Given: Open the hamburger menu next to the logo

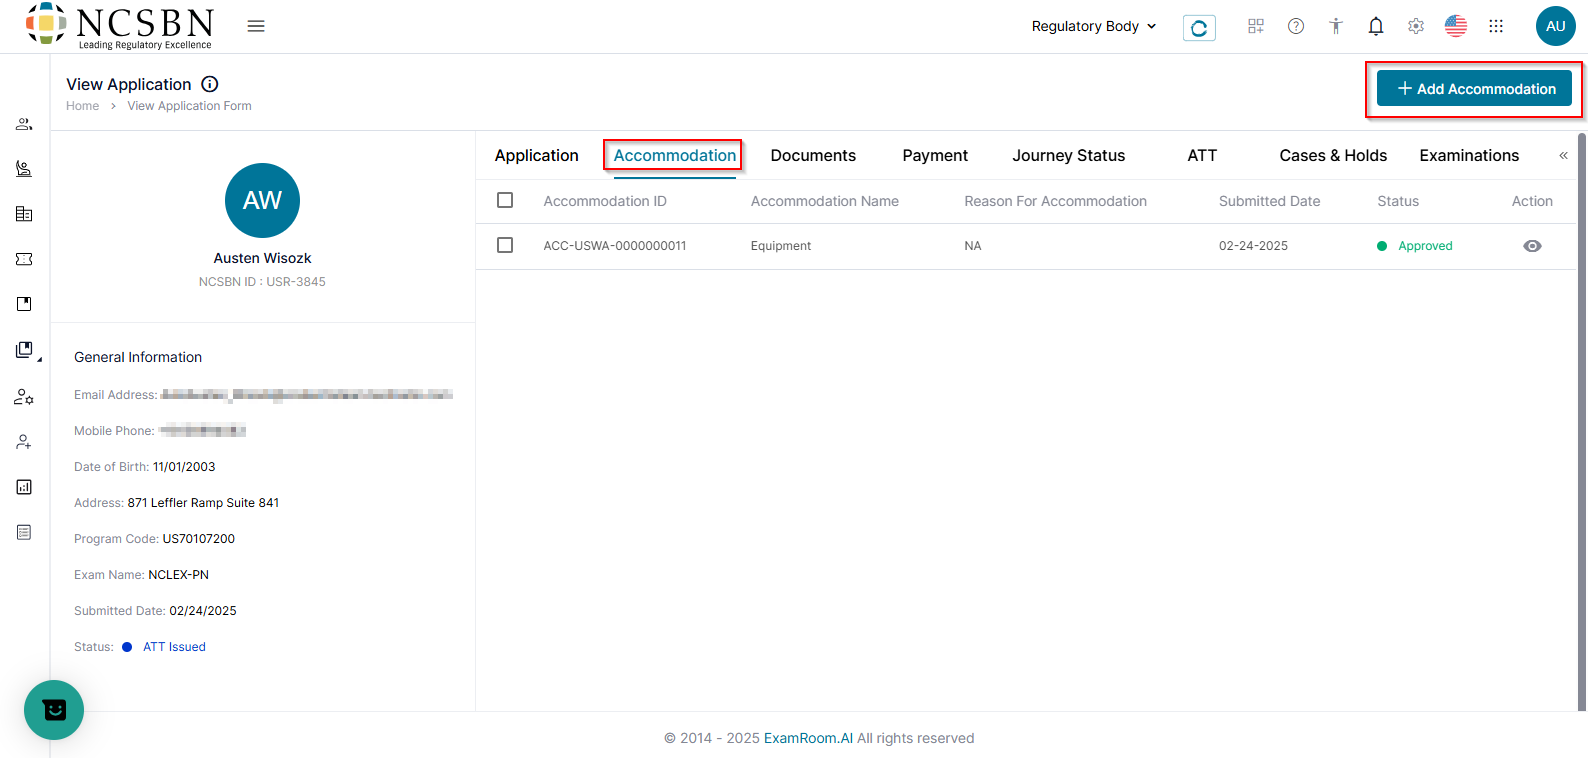Looking at the screenshot, I should tap(256, 26).
